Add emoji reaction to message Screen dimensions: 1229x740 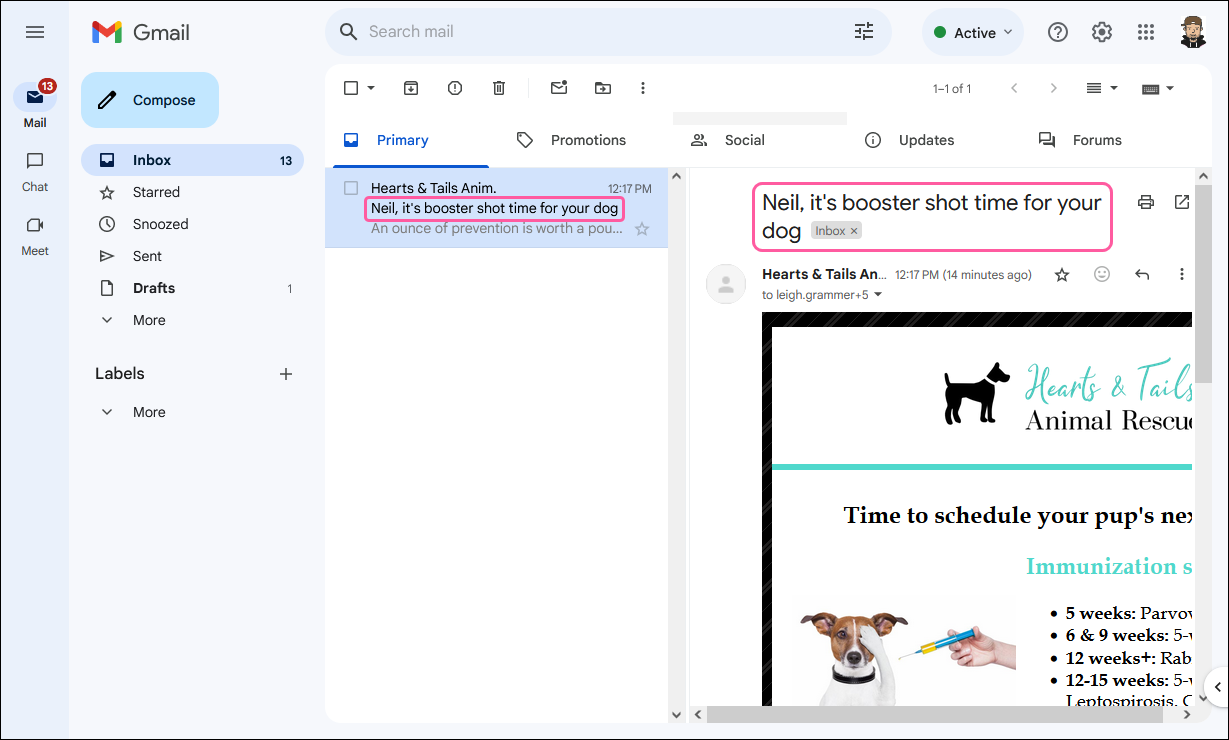1102,274
